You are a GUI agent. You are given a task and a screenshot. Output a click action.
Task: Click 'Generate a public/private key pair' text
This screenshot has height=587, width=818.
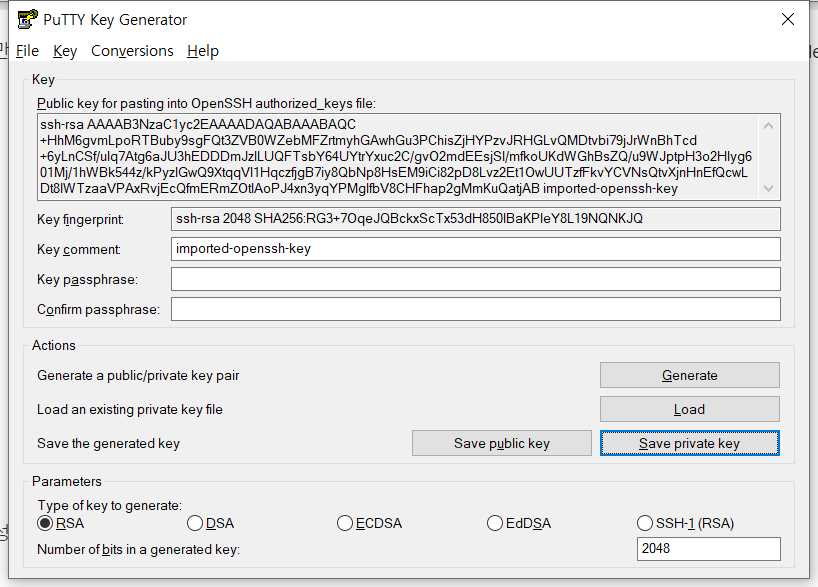(x=138, y=376)
